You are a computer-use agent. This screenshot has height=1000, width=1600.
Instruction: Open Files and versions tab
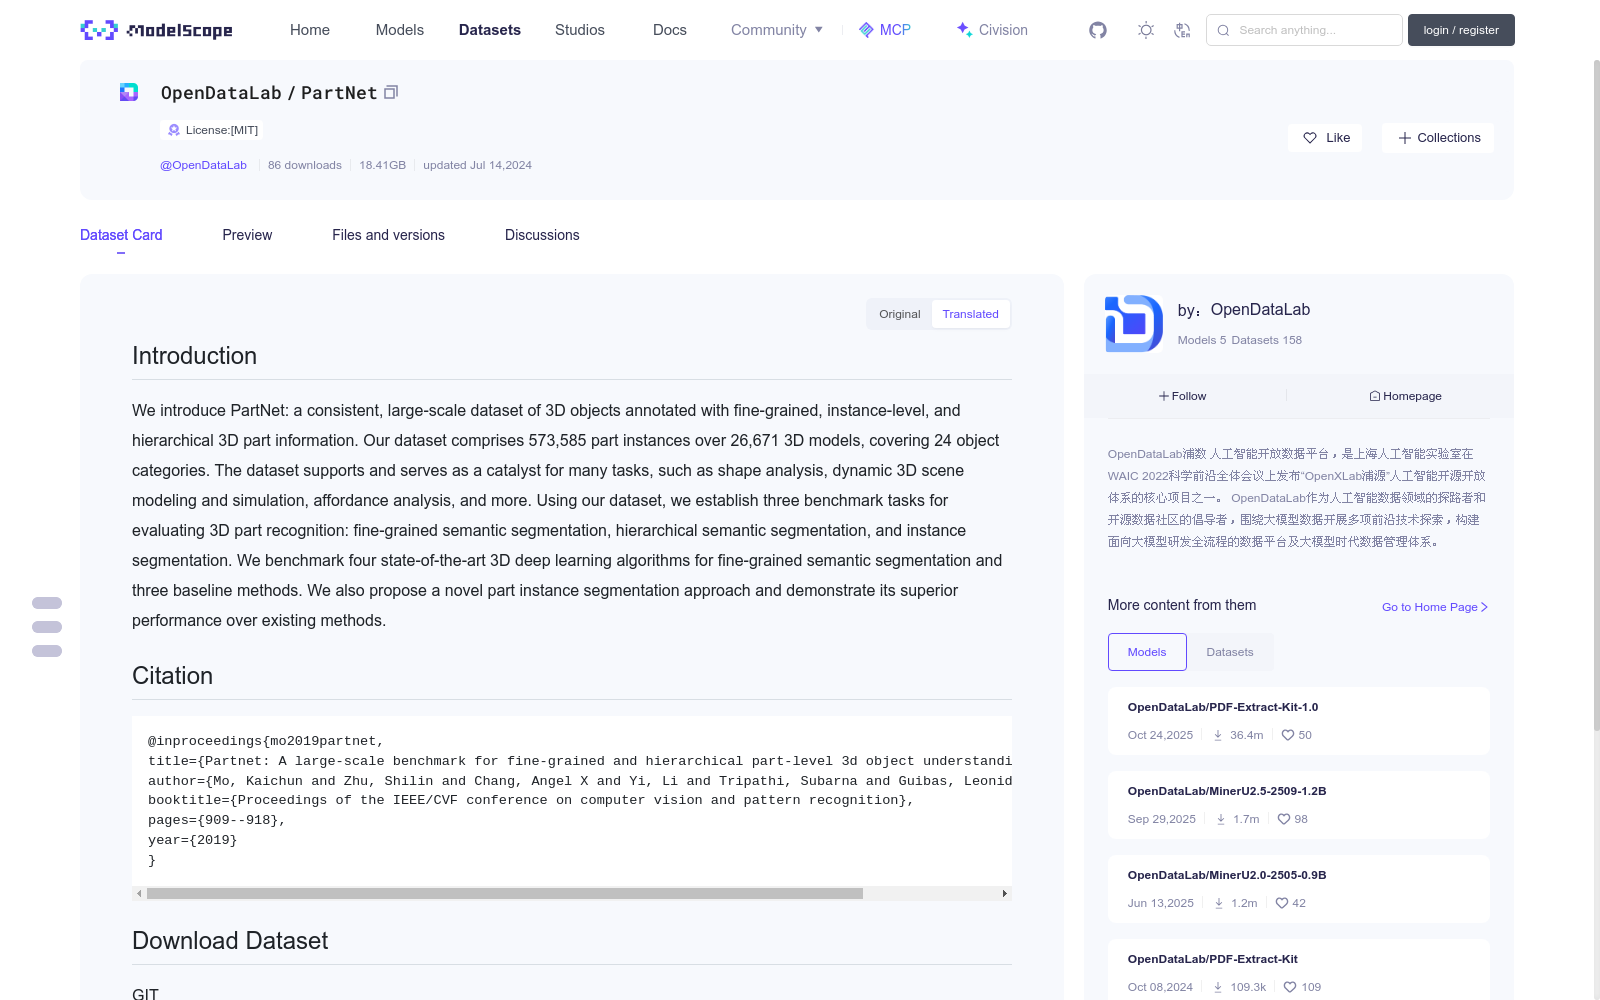click(388, 235)
